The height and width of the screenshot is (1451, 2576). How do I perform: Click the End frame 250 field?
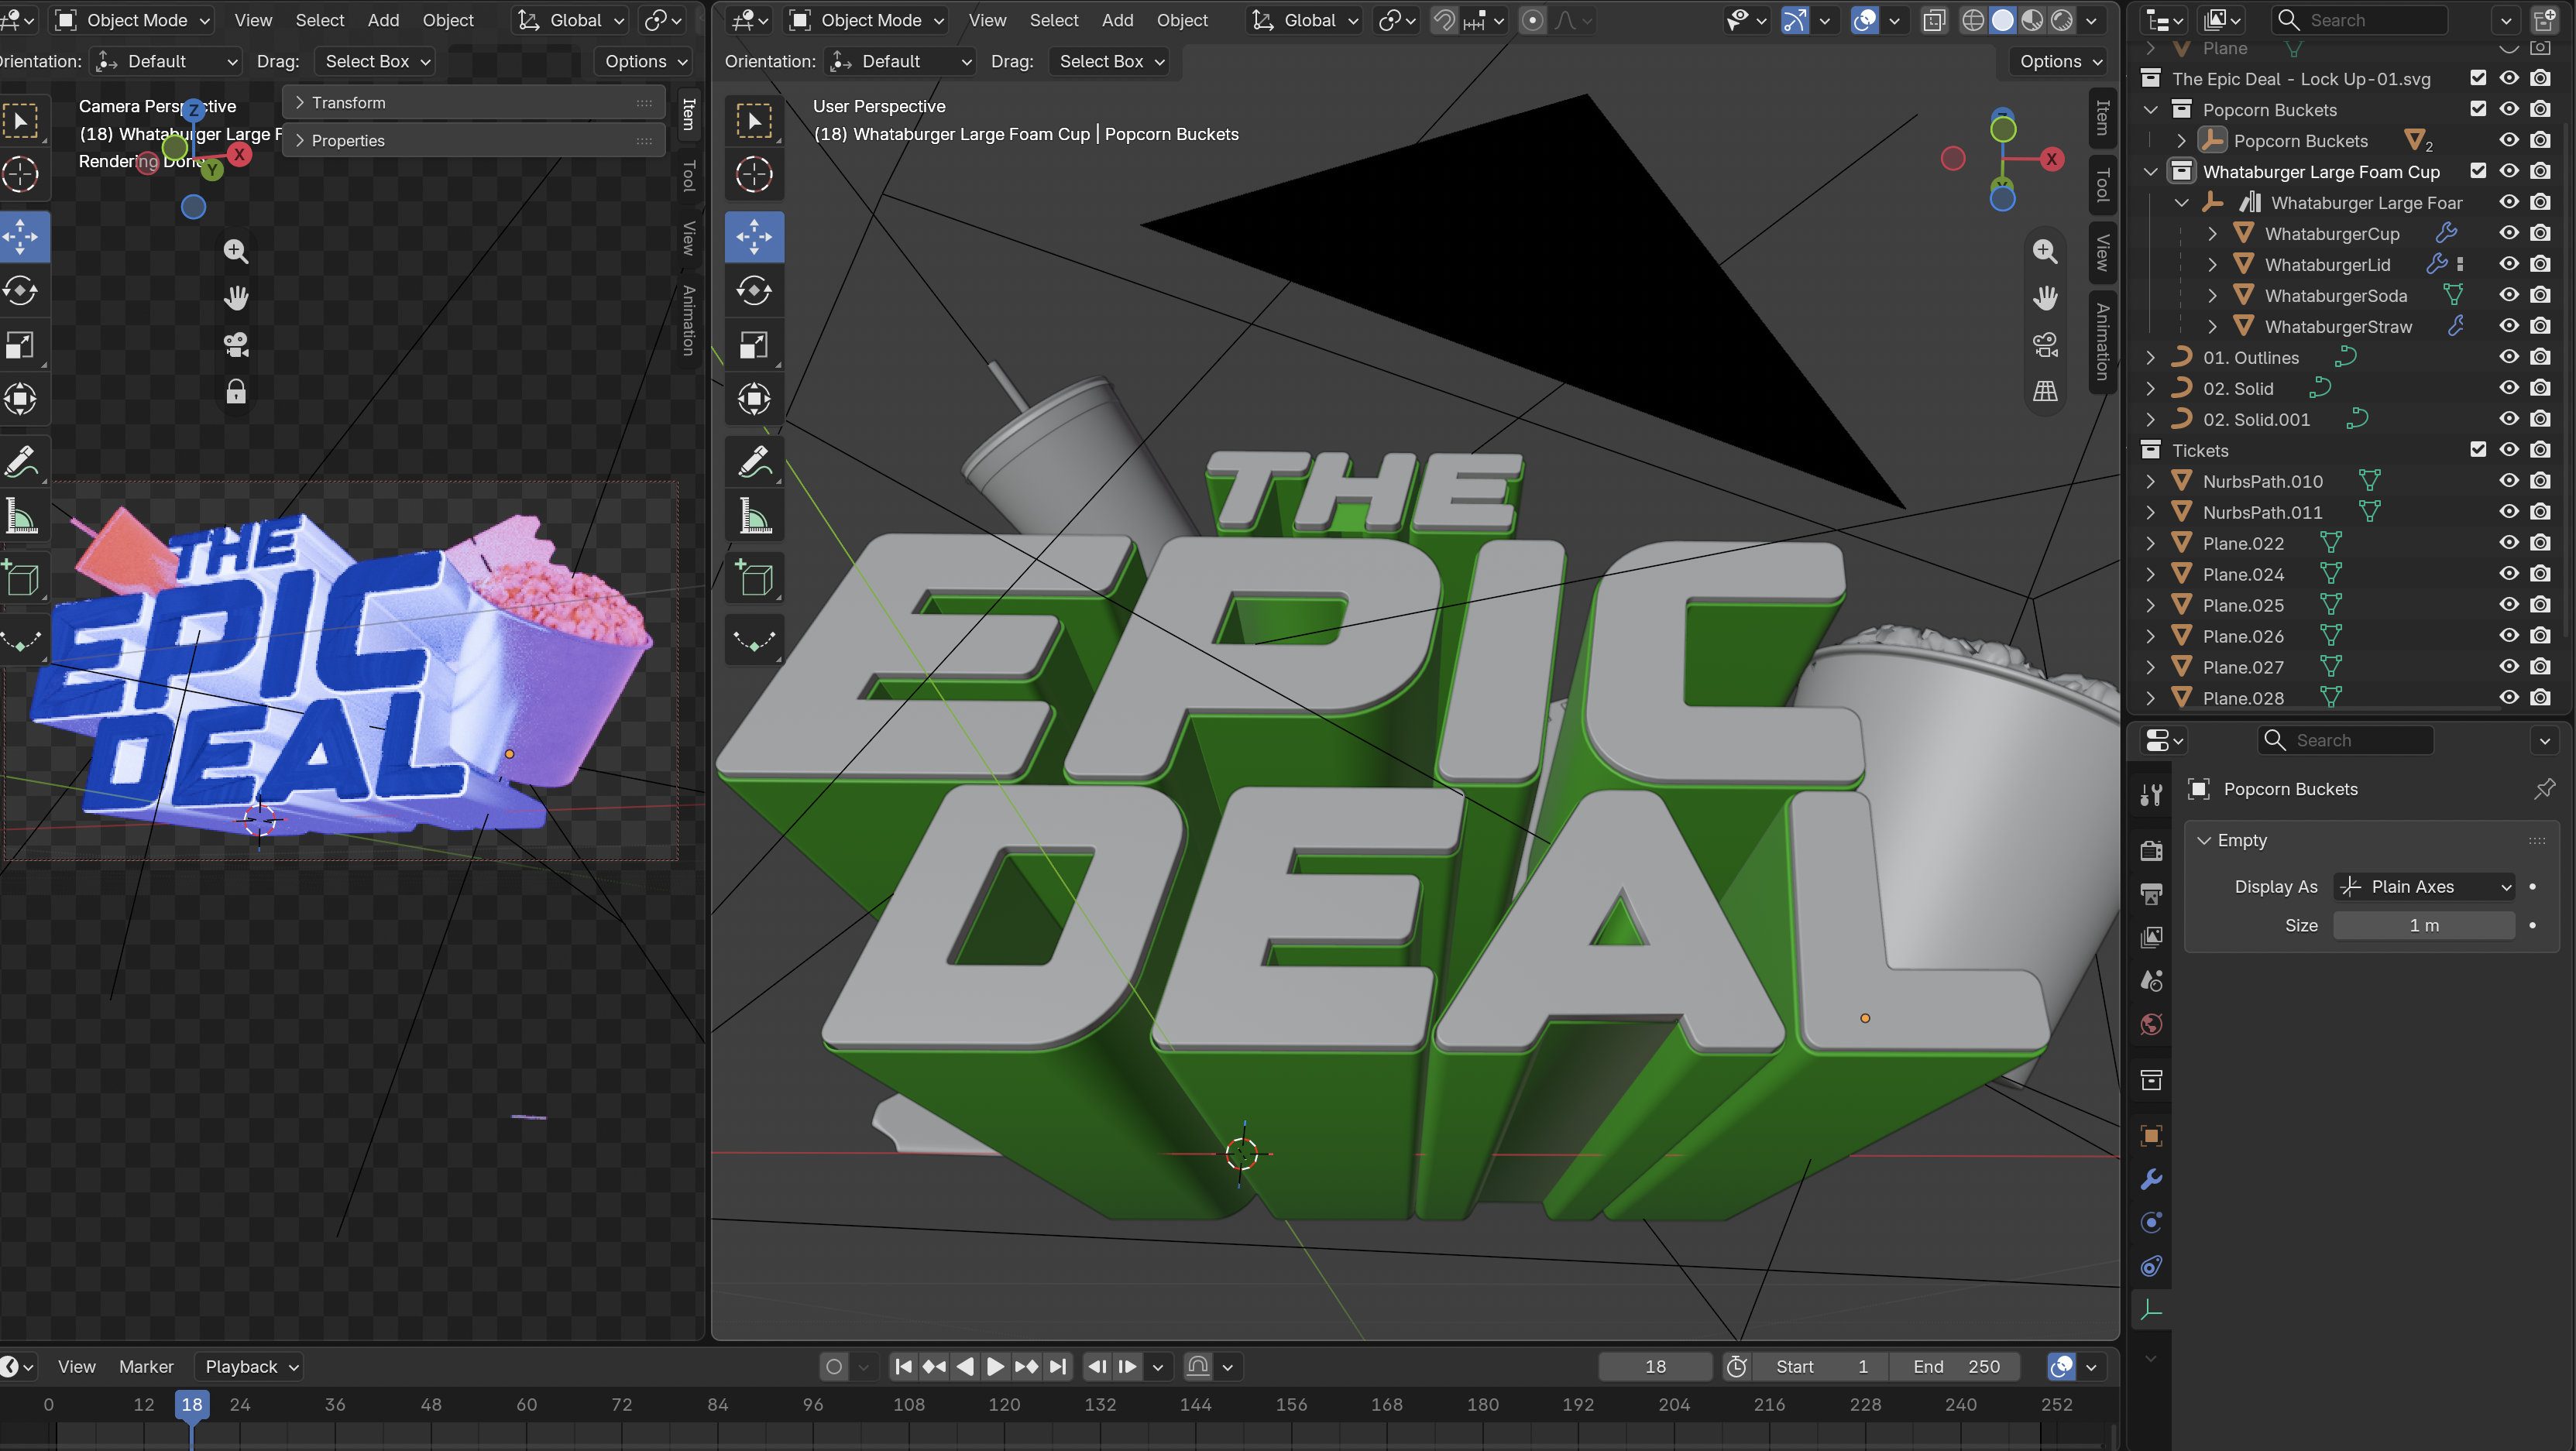pos(1956,1367)
